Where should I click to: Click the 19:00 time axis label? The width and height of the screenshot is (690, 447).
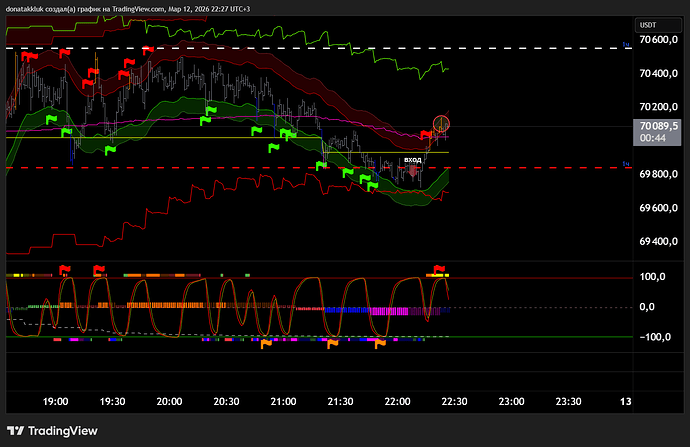pyautogui.click(x=55, y=401)
